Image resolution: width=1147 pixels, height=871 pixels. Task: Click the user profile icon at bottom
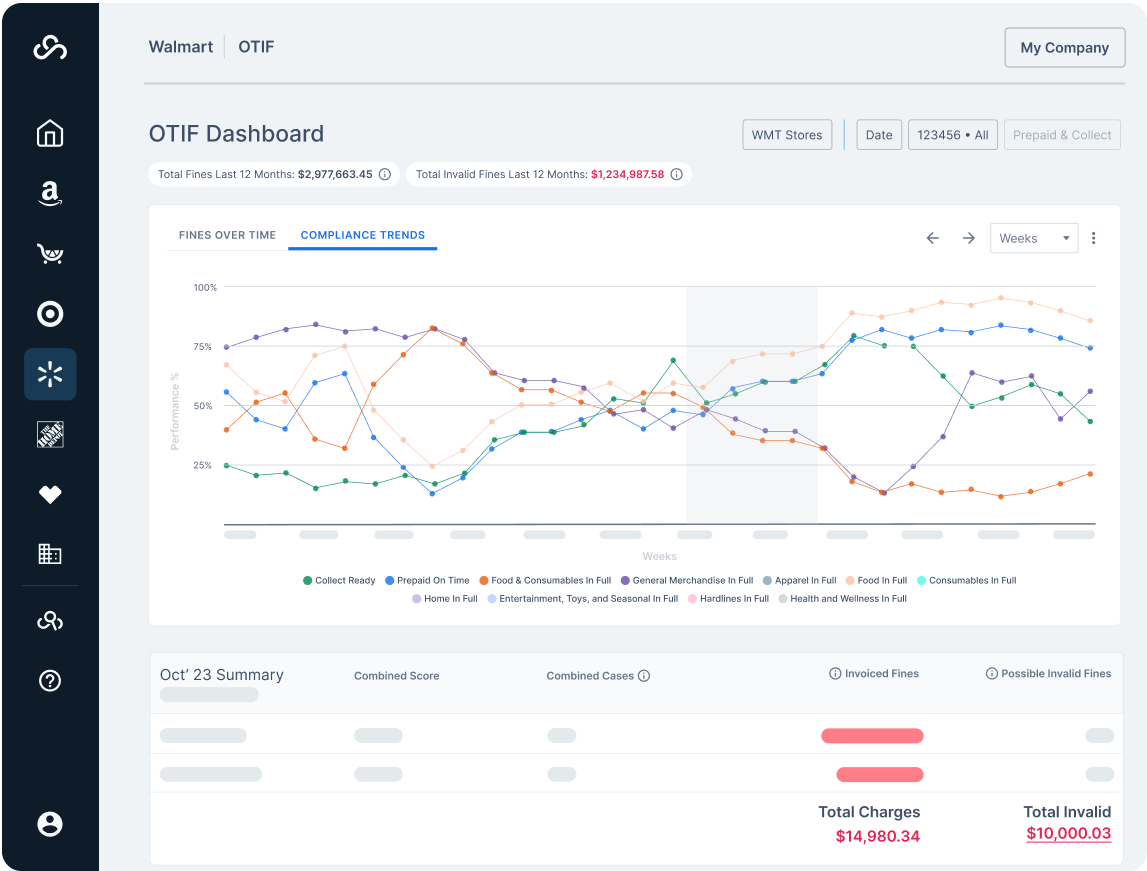[x=50, y=824]
